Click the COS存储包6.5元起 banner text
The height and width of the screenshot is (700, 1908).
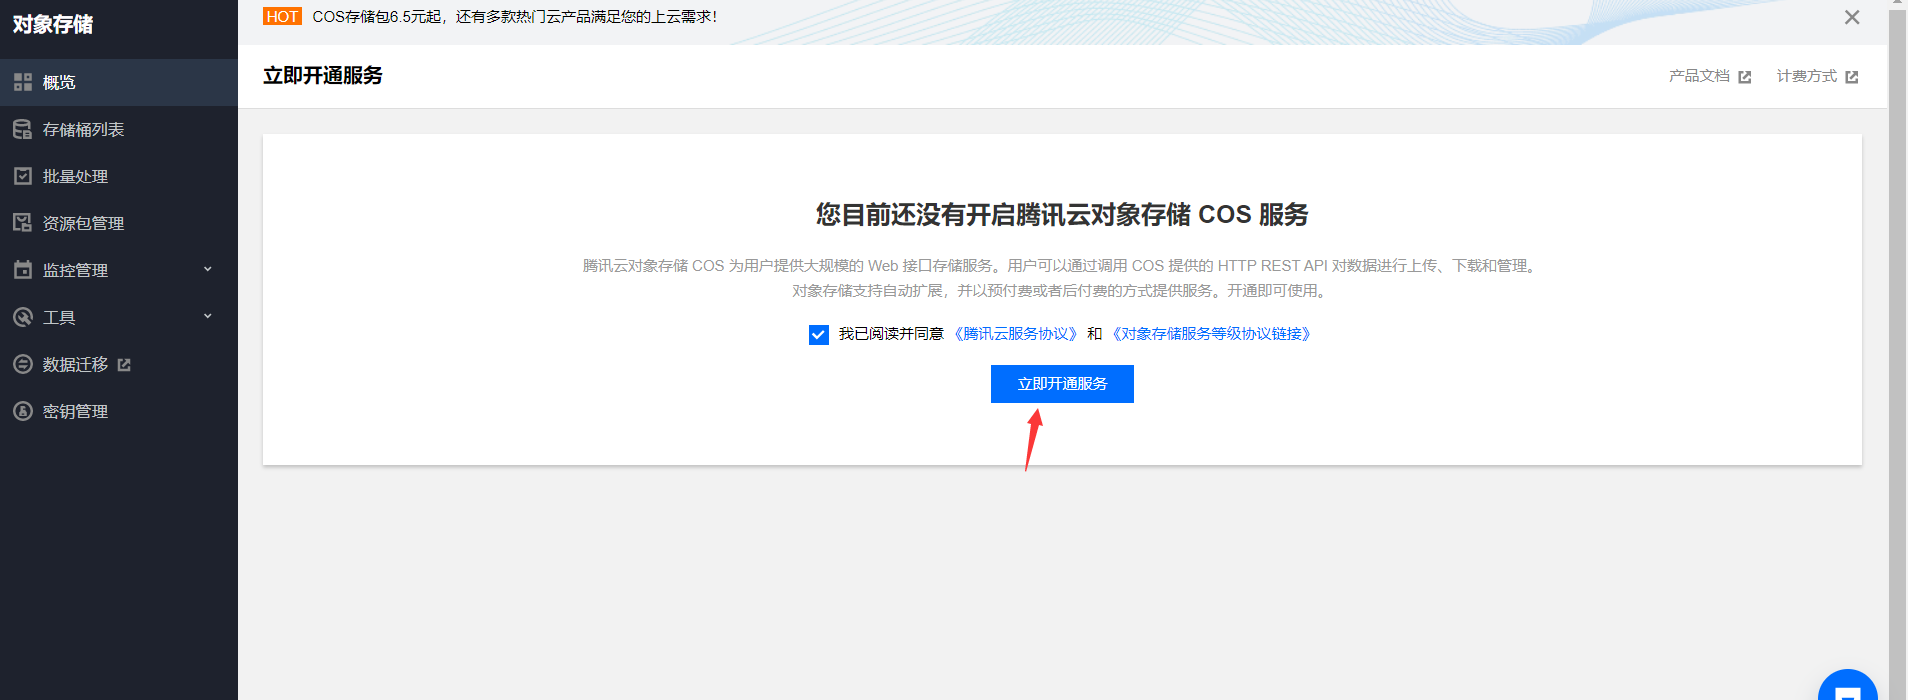pyautogui.click(x=514, y=17)
